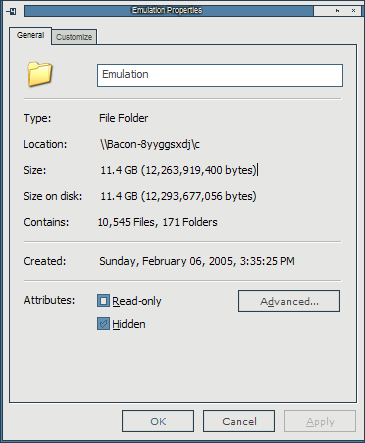Close the Emulation Properties dialog
The width and height of the screenshot is (365, 443).
(x=353, y=11)
